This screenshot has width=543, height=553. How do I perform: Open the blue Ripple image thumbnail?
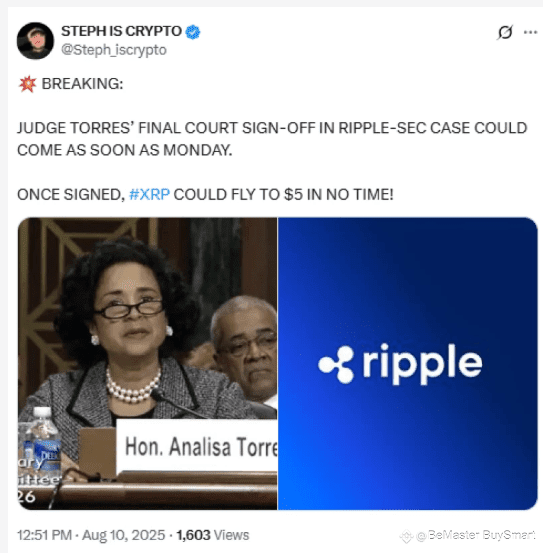pyautogui.click(x=408, y=364)
